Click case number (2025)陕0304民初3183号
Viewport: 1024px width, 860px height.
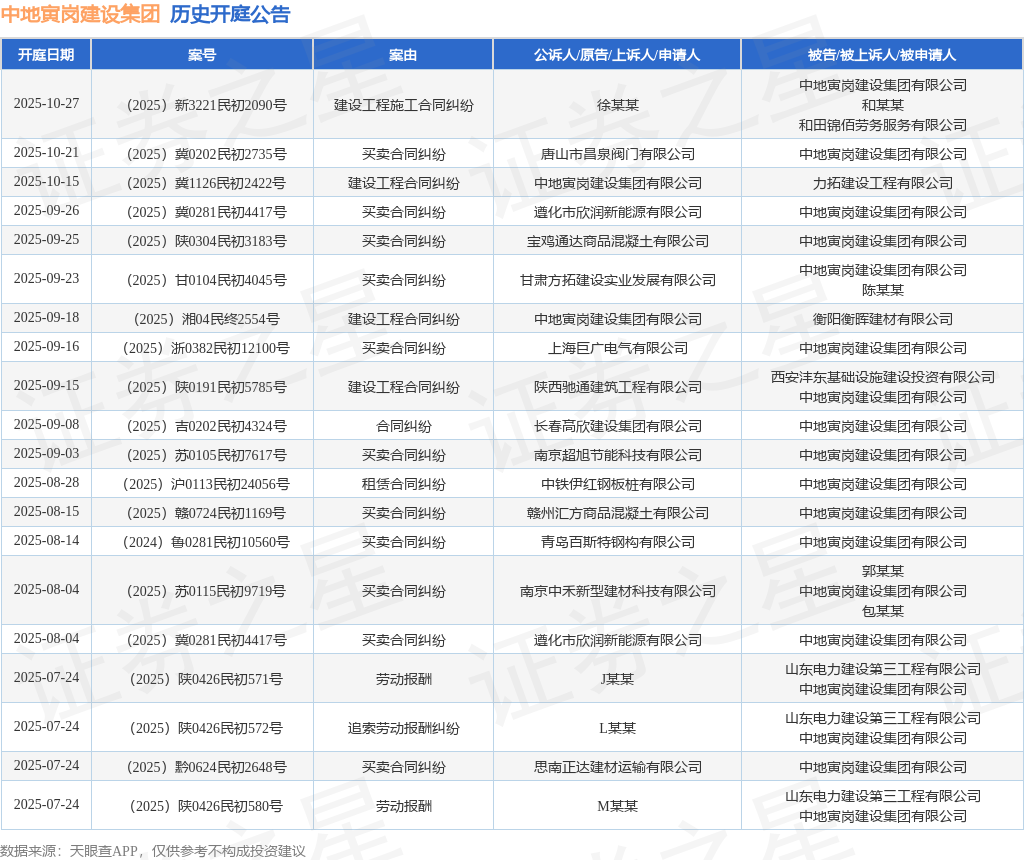[206, 242]
